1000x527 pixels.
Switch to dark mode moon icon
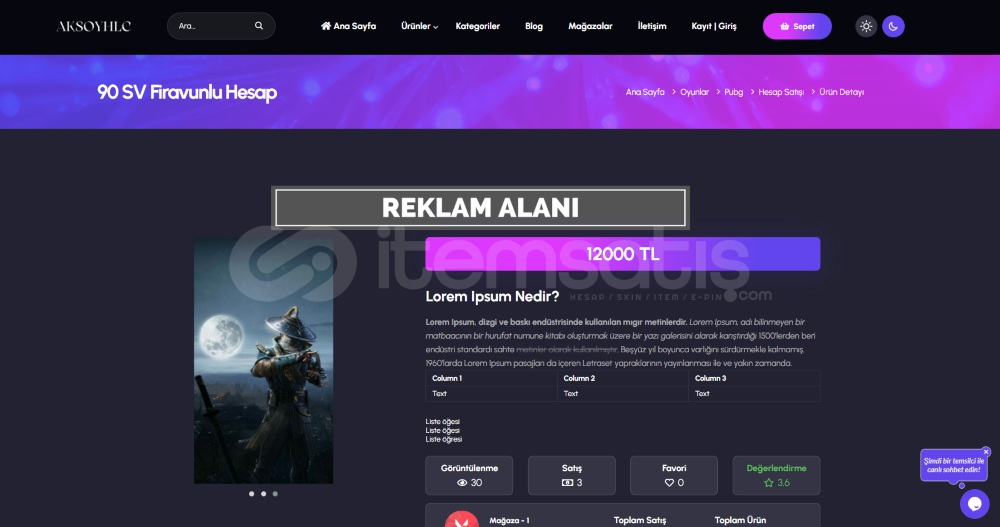coord(893,26)
